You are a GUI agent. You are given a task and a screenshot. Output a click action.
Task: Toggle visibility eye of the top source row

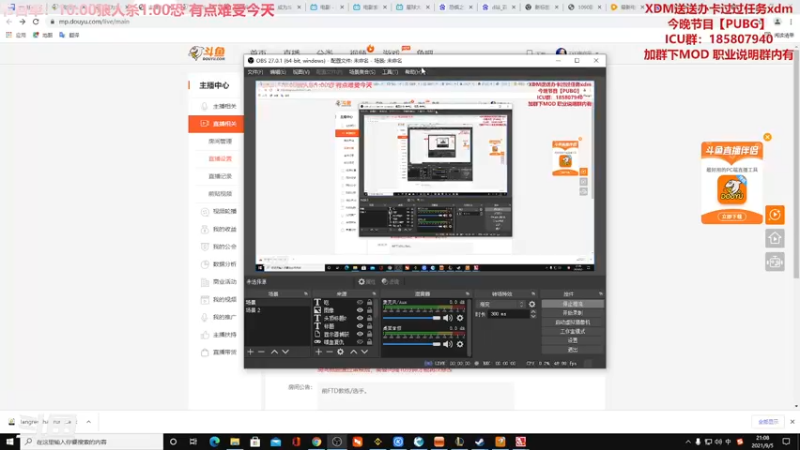pos(360,302)
